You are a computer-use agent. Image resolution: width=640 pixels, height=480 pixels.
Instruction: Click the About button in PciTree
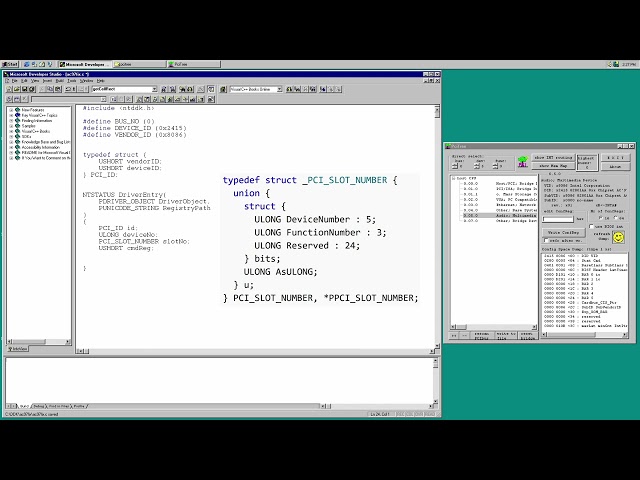[615, 167]
